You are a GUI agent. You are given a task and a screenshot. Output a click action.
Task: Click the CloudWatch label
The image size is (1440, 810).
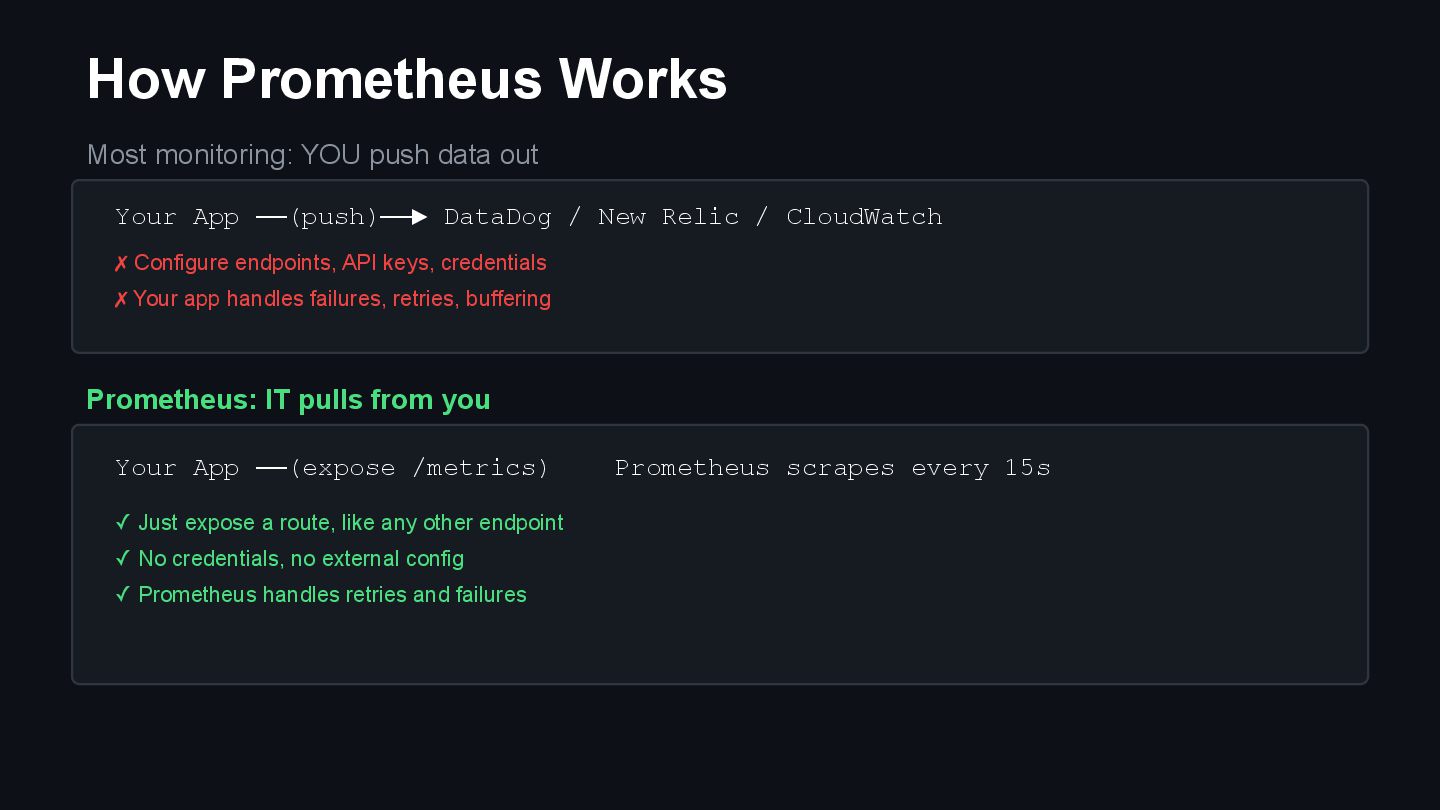pyautogui.click(x=864, y=217)
